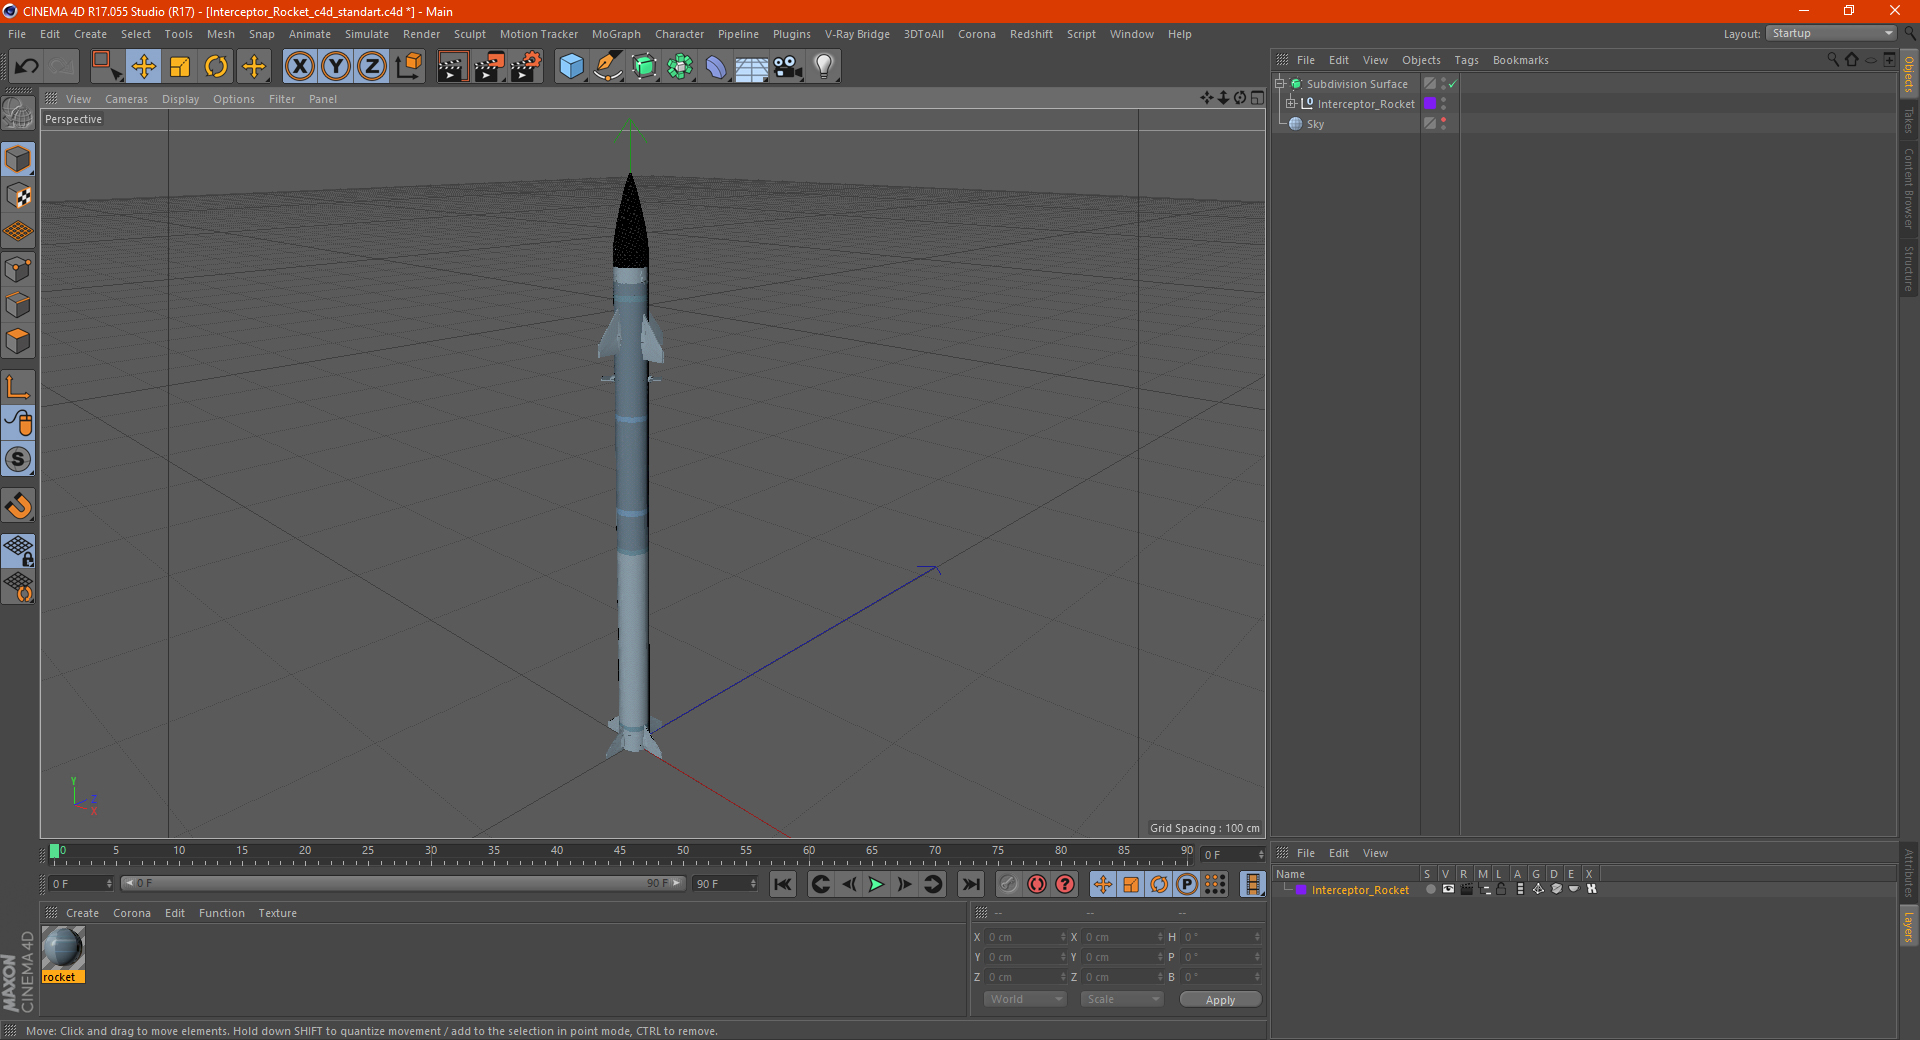Open the viewport Cameras menu
1920x1040 pixels.
[126, 99]
